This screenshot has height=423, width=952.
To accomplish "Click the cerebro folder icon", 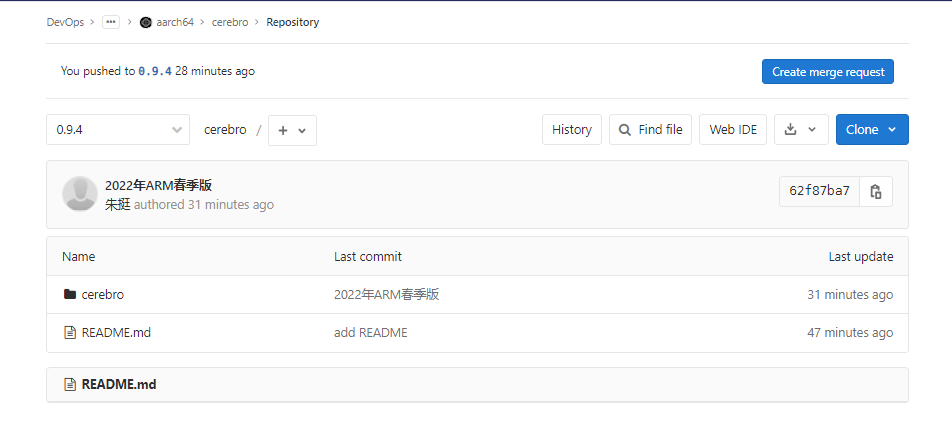I will [x=70, y=294].
